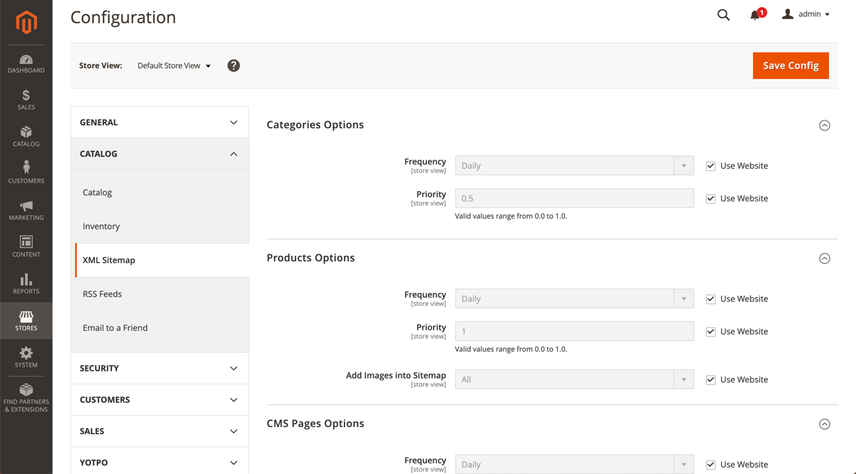Click the Products Options Priority input field
This screenshot has width=856, height=474.
coord(573,331)
